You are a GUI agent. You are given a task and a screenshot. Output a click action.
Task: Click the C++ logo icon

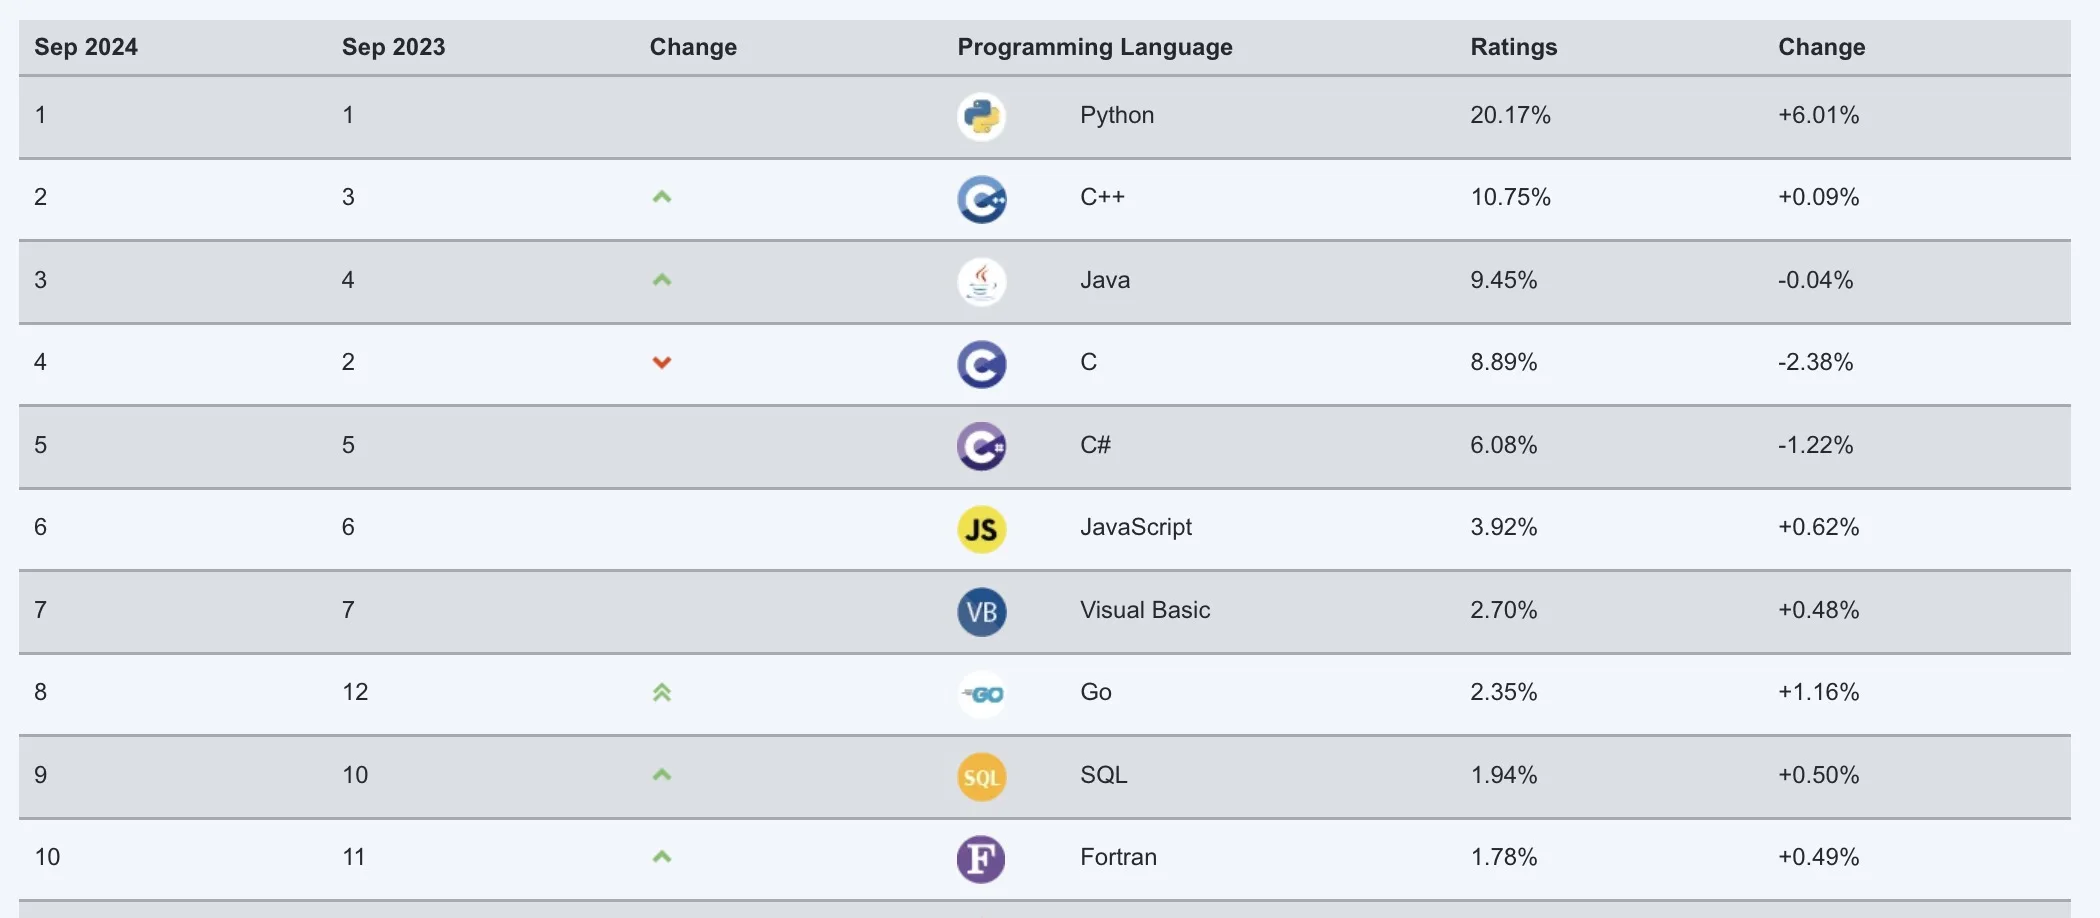pyautogui.click(x=981, y=199)
